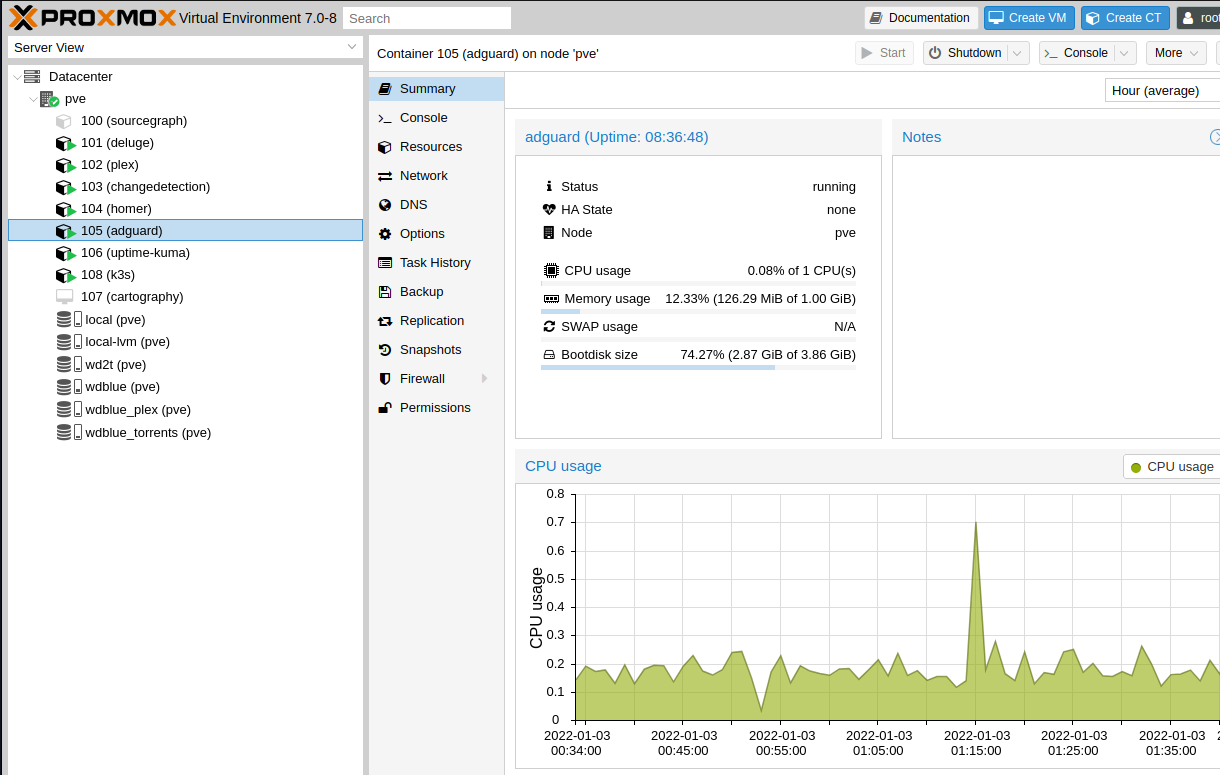Switch to the Task History tab
The image size is (1220, 775).
tap(435, 263)
